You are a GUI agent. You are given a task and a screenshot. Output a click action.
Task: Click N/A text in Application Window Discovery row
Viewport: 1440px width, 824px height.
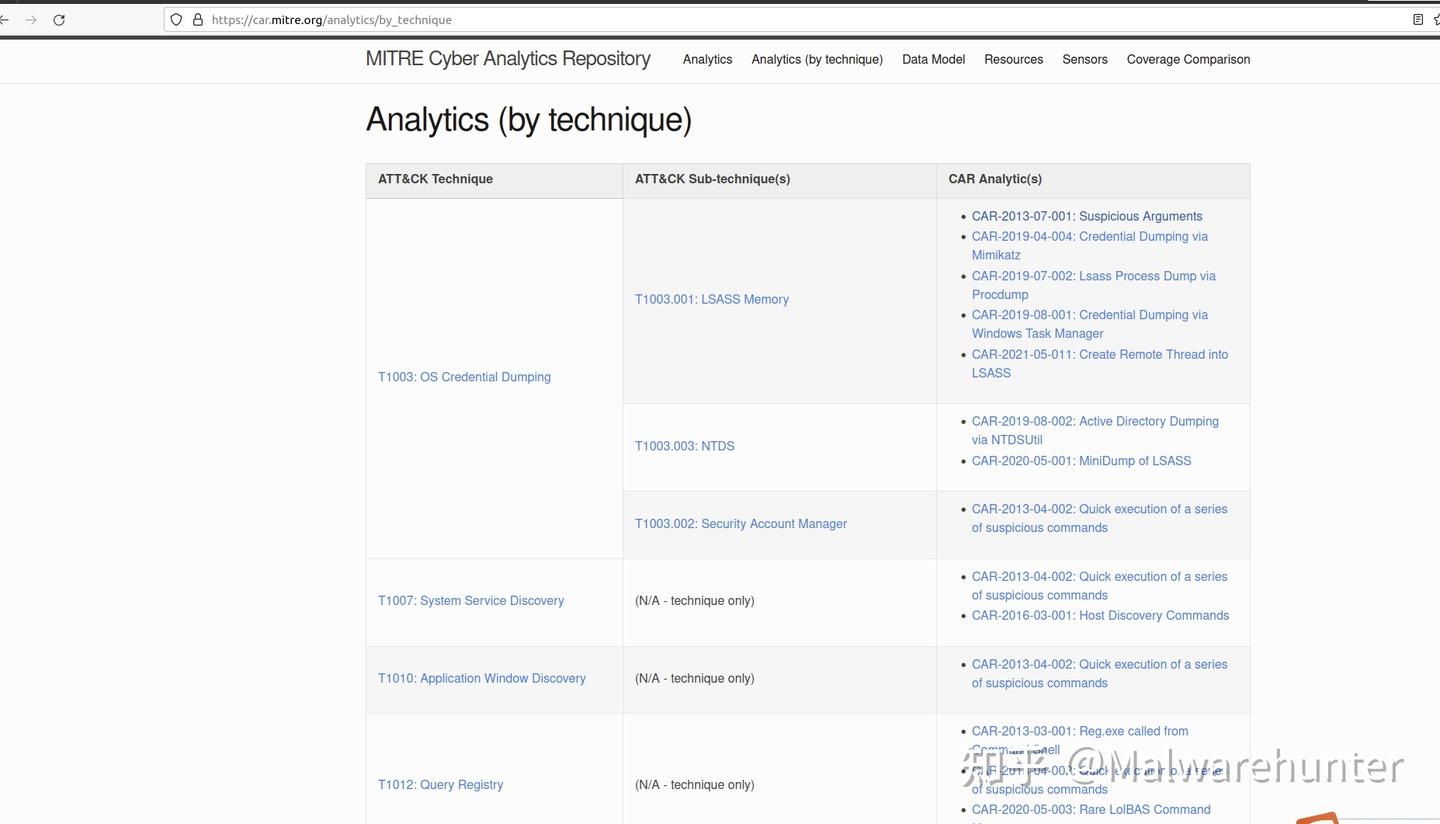coord(694,678)
